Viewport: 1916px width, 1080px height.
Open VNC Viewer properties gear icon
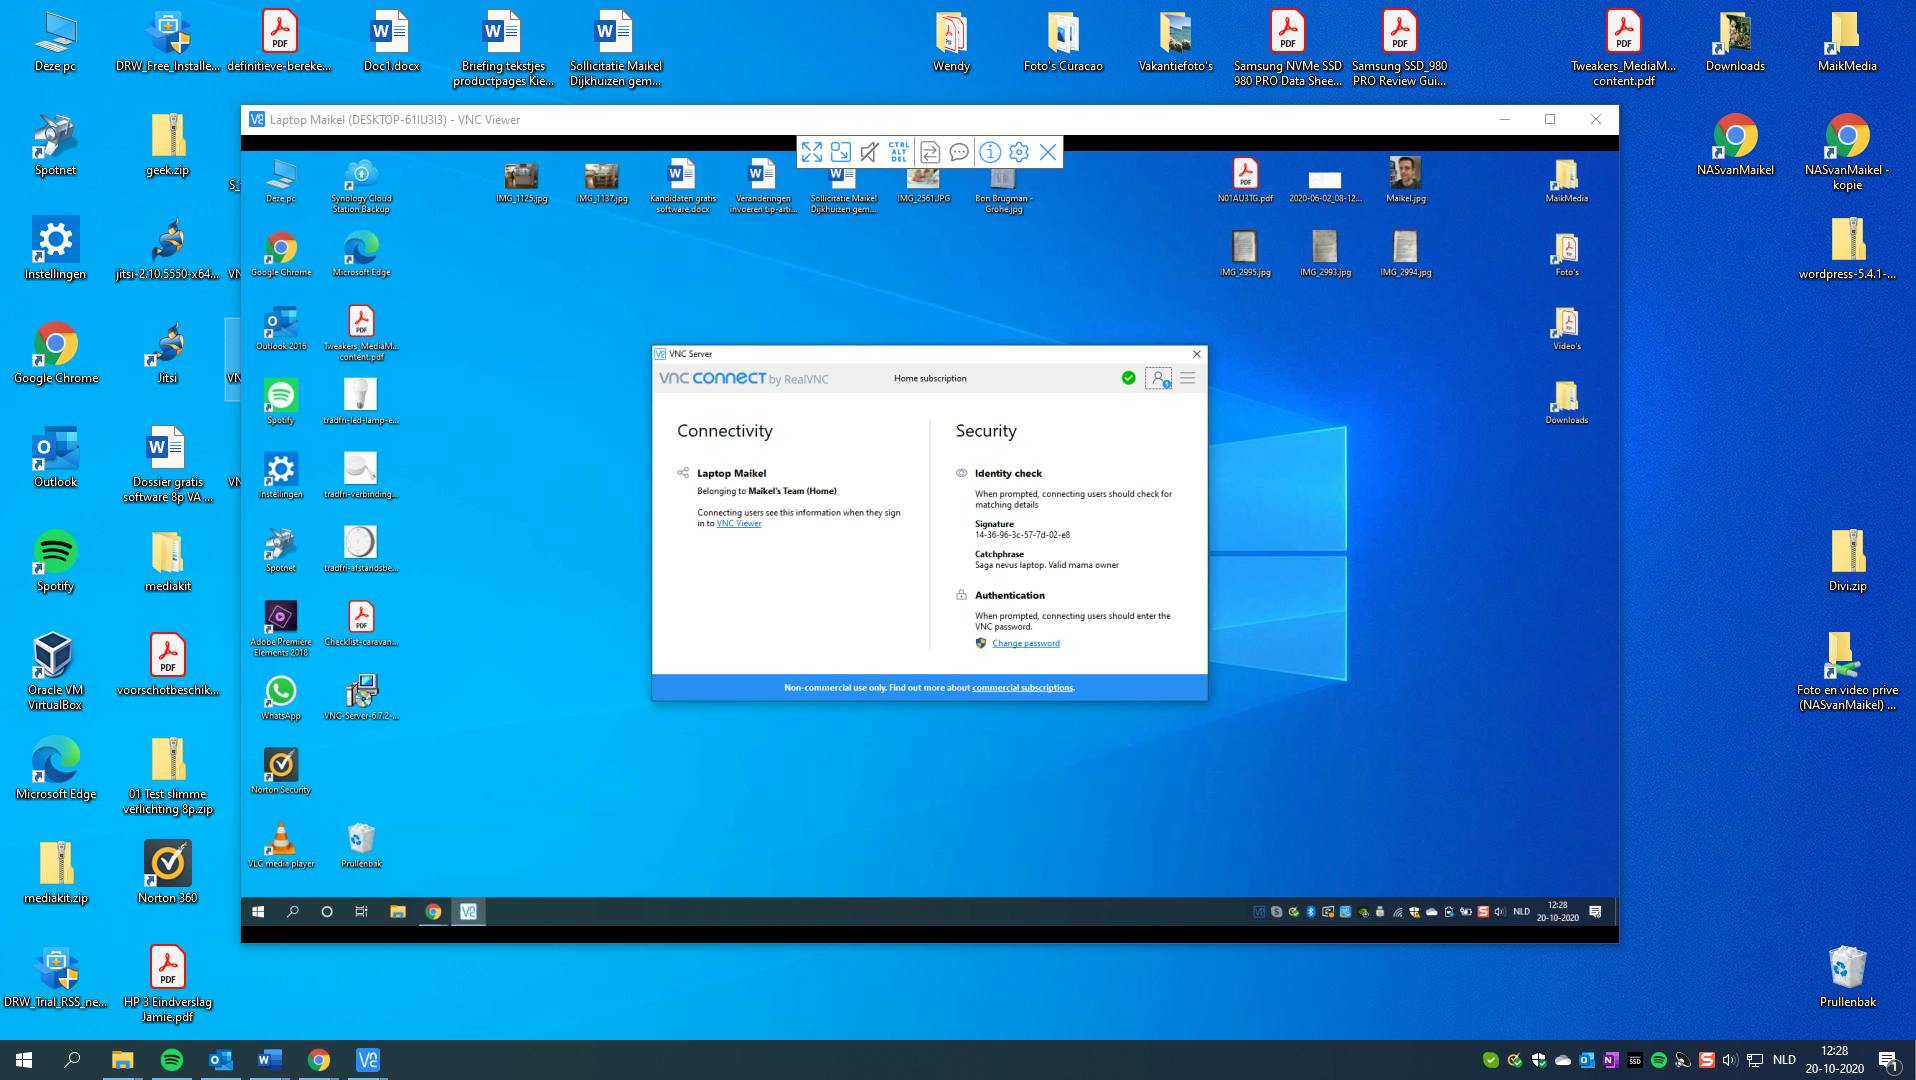point(1019,152)
